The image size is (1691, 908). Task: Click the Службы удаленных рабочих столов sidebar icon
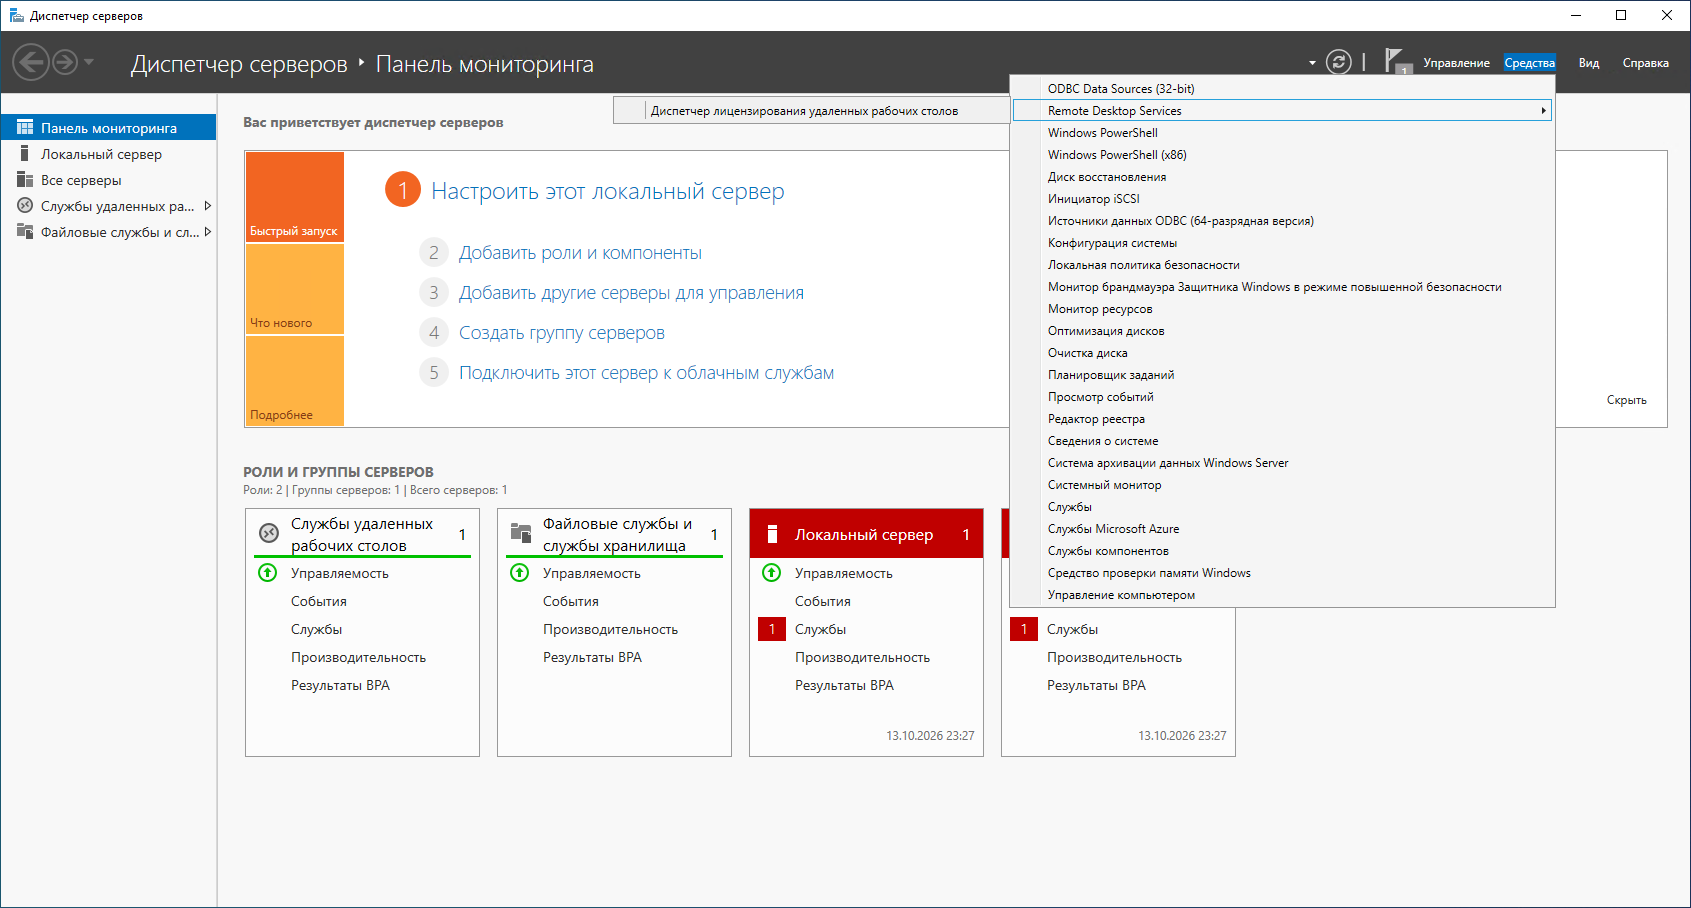coord(25,205)
